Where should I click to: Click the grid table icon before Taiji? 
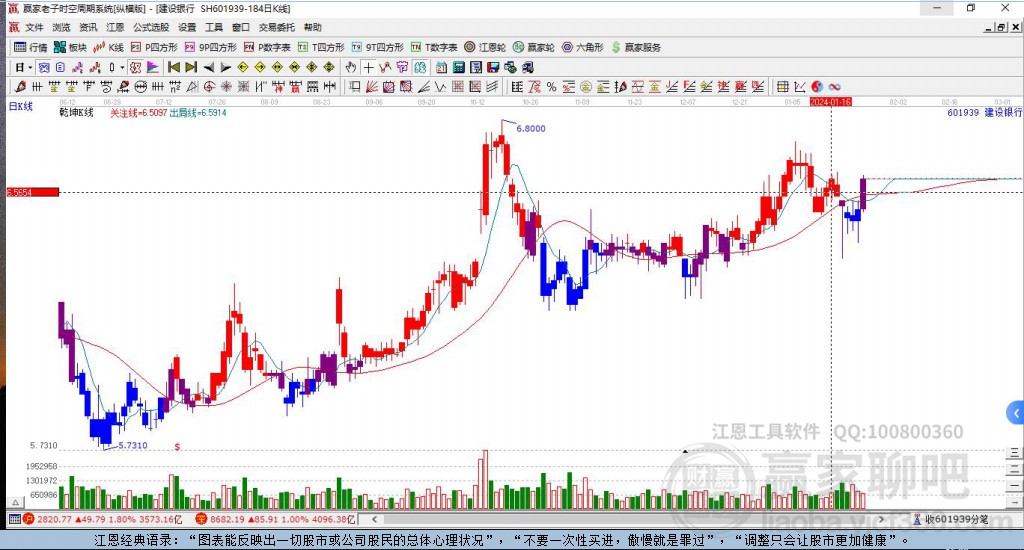(782, 86)
